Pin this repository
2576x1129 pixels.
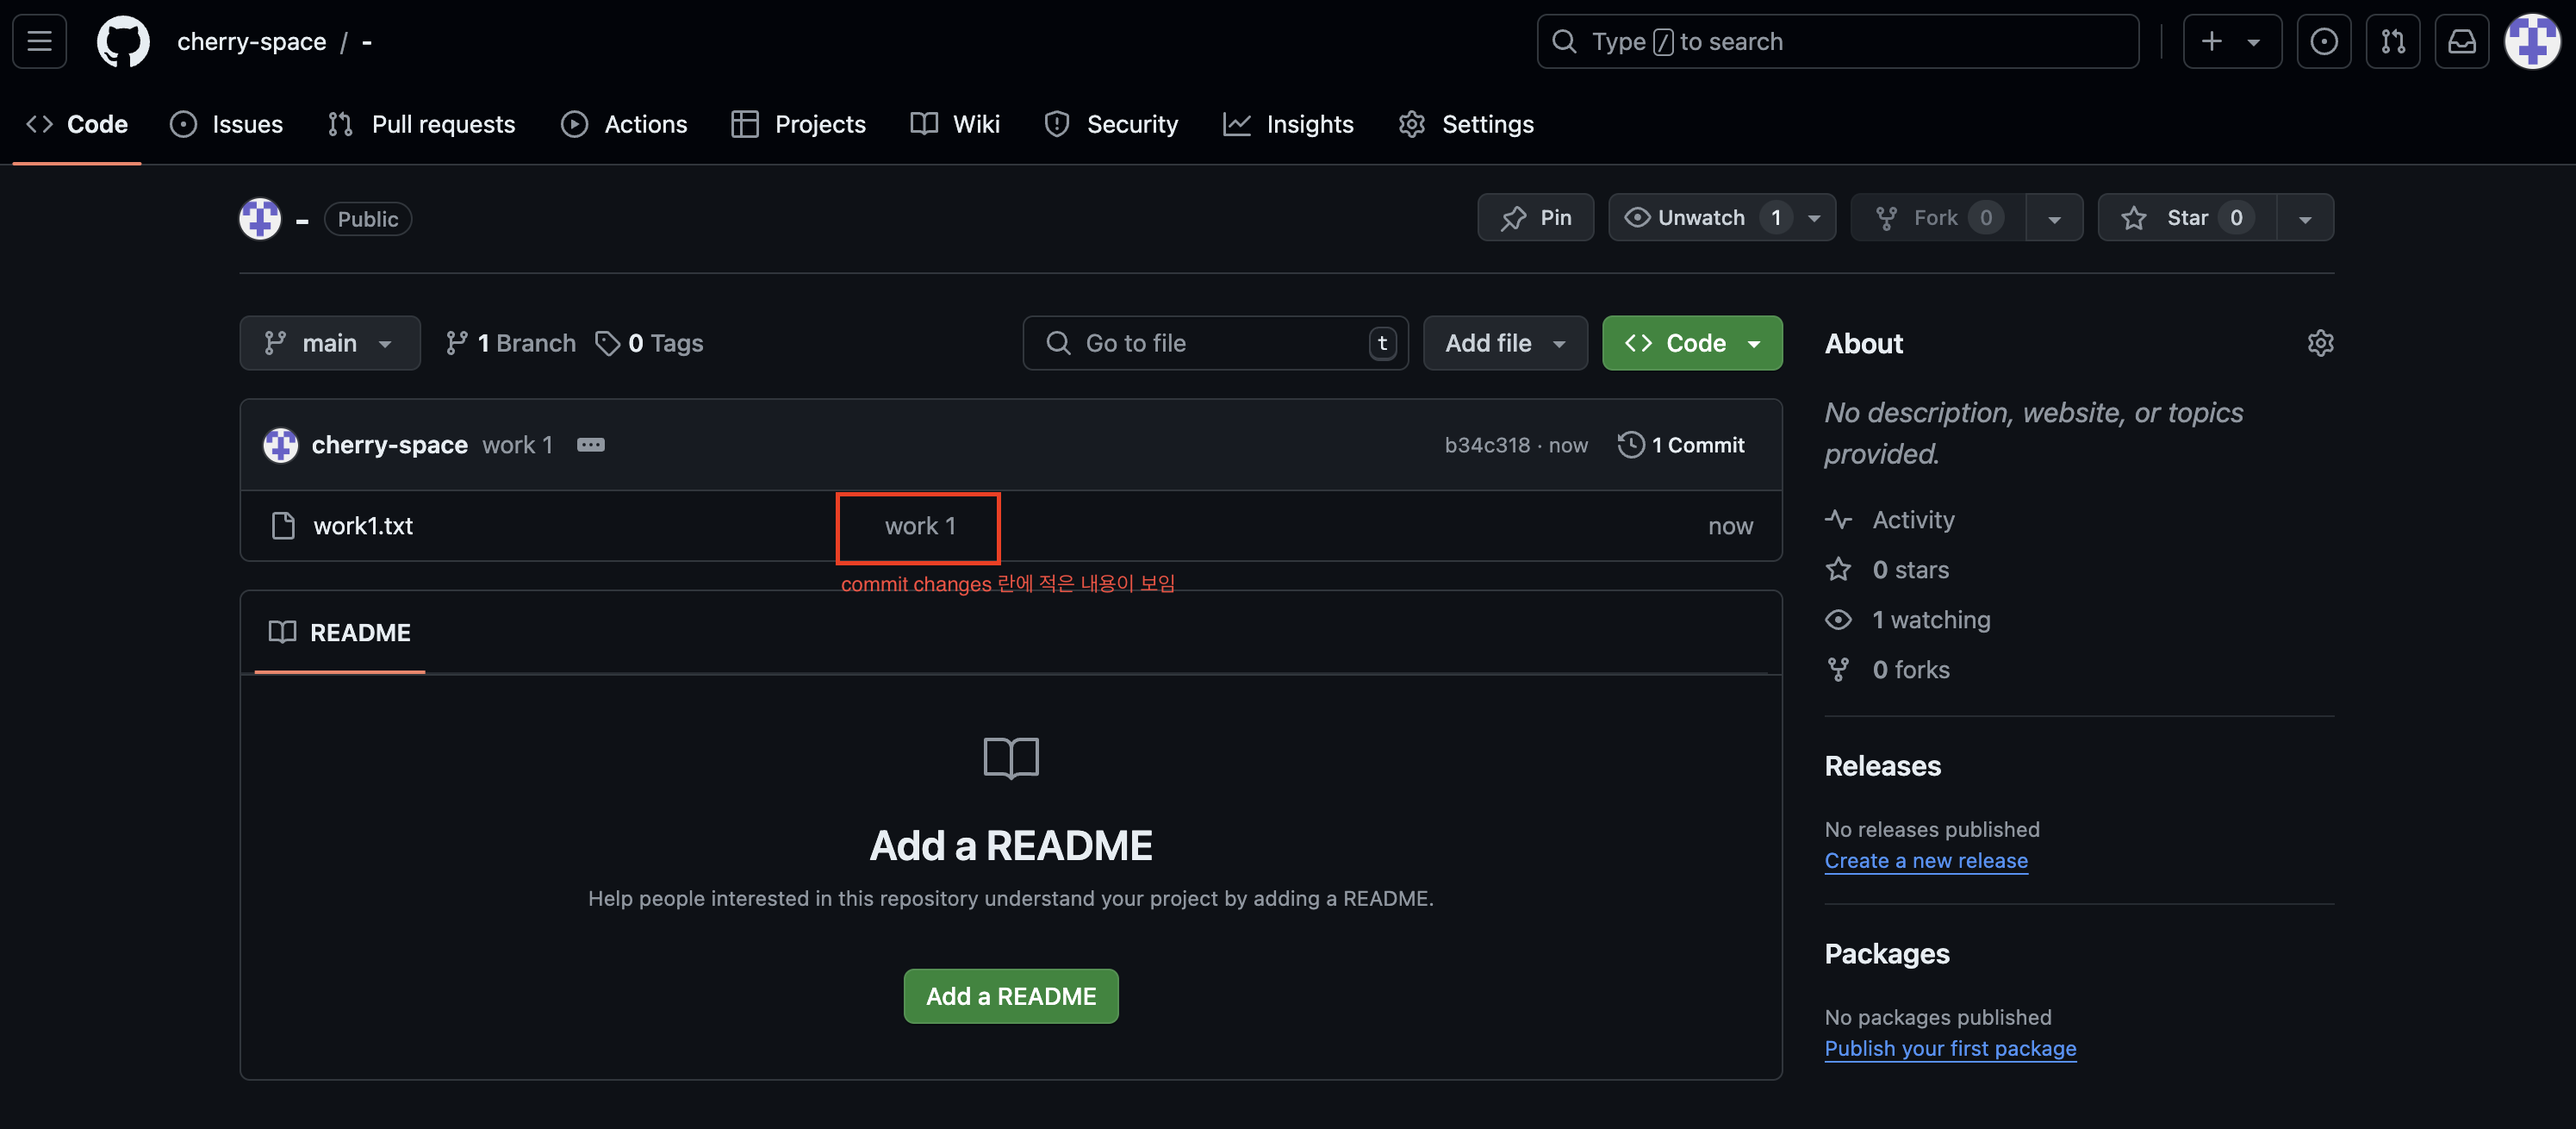tap(1535, 217)
